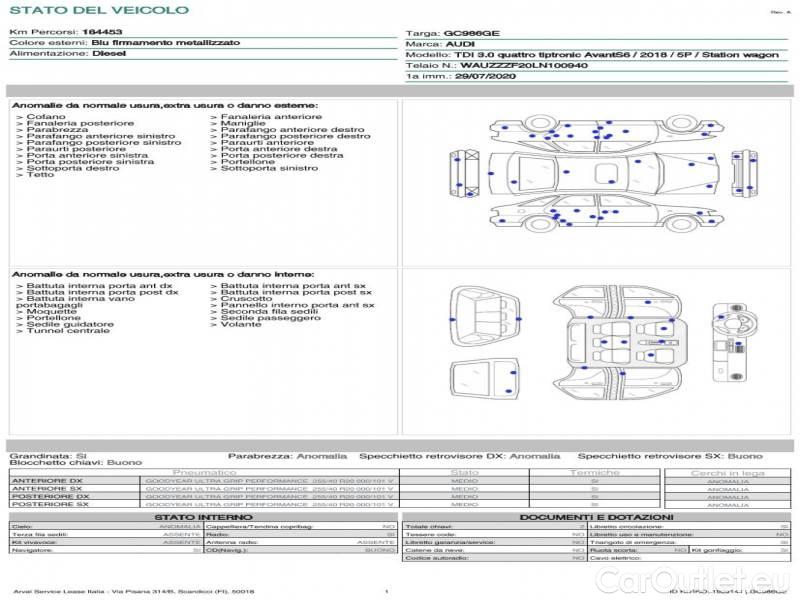Select Arval Service Lease Italia footer address
Viewport: 800px width, 600px height.
coord(134,592)
